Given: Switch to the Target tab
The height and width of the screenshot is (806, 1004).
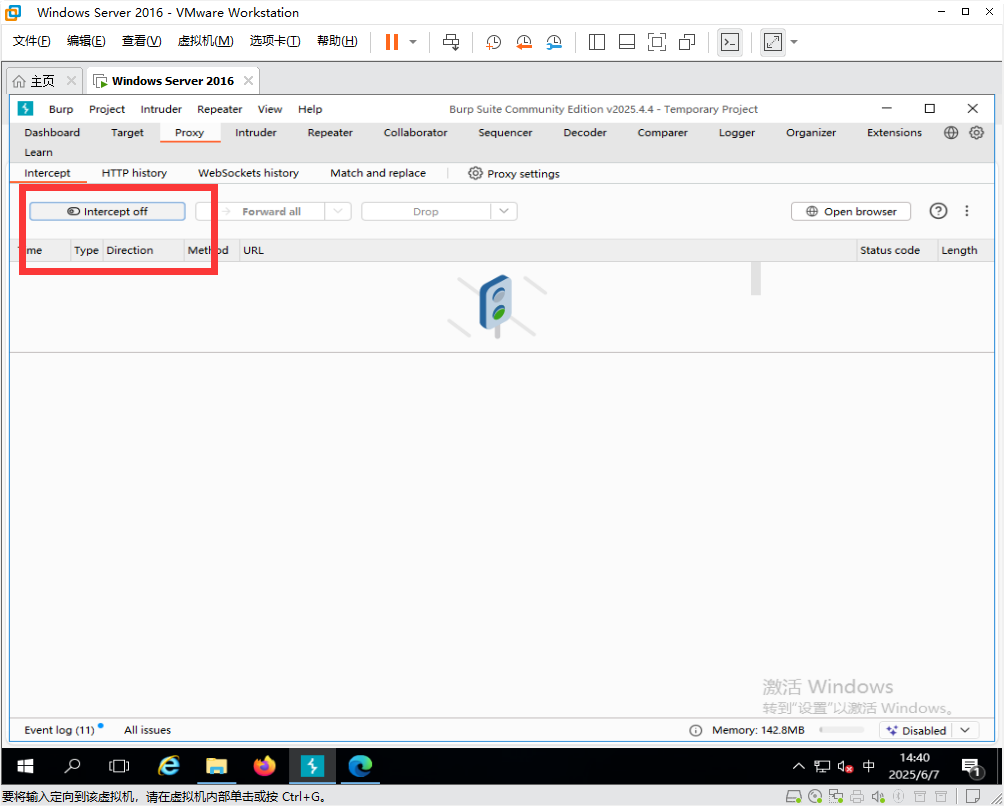Looking at the screenshot, I should (x=127, y=133).
